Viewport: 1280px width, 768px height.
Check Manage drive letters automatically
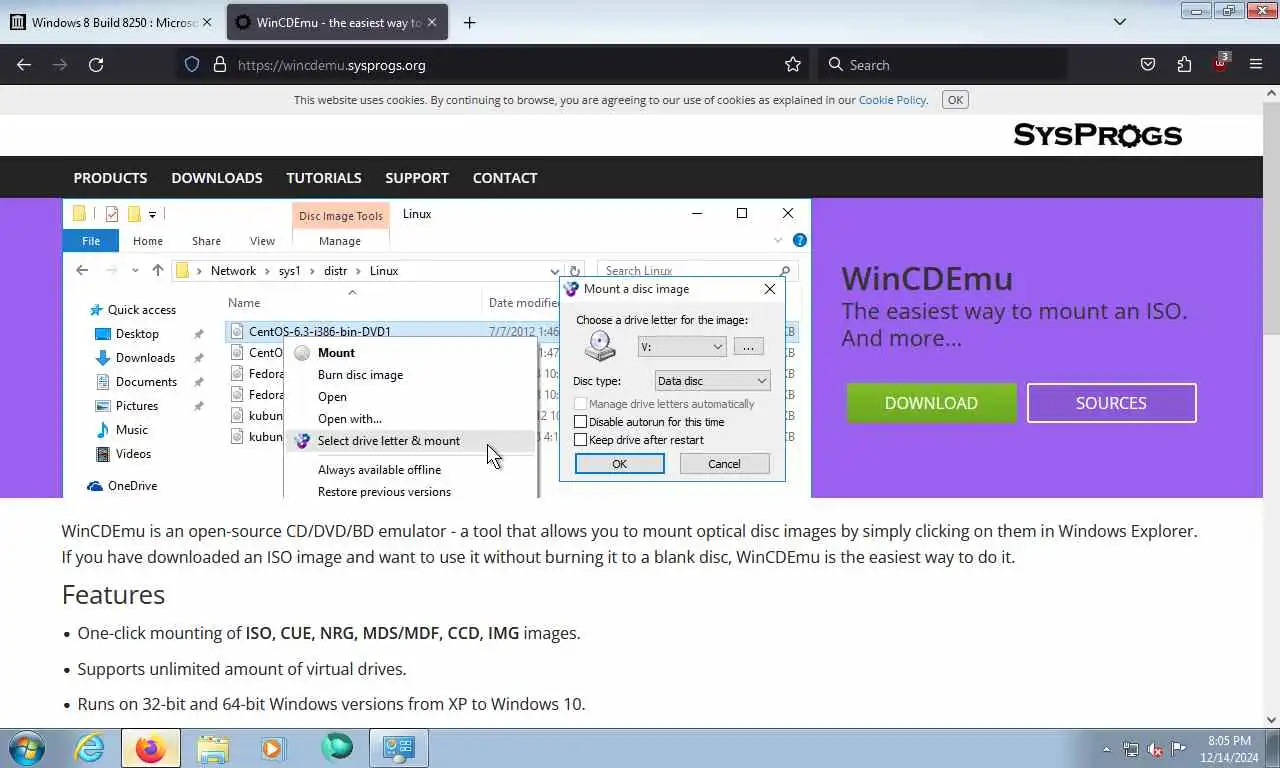(x=580, y=404)
